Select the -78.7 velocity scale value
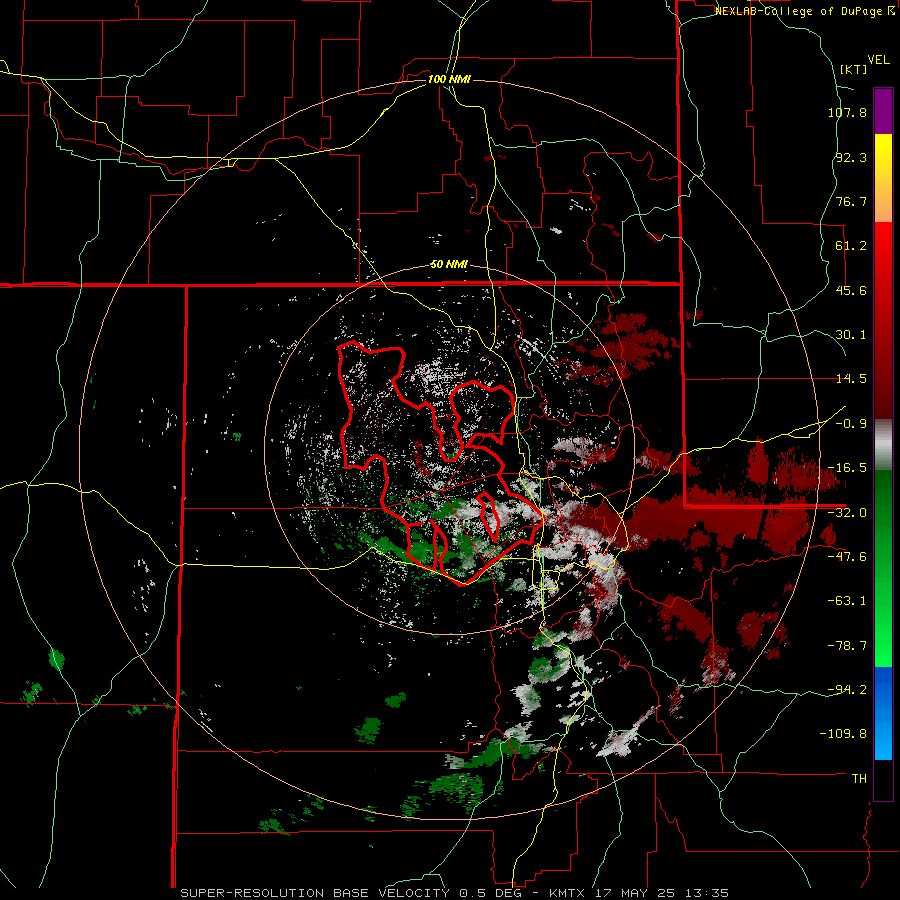The image size is (900, 900). click(x=847, y=646)
